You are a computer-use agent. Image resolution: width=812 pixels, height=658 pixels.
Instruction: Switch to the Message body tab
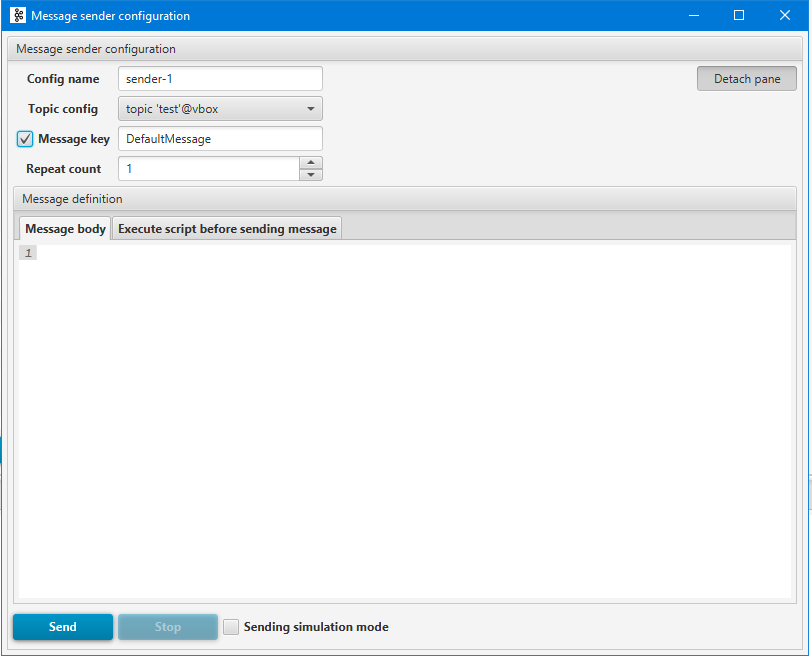pos(65,229)
